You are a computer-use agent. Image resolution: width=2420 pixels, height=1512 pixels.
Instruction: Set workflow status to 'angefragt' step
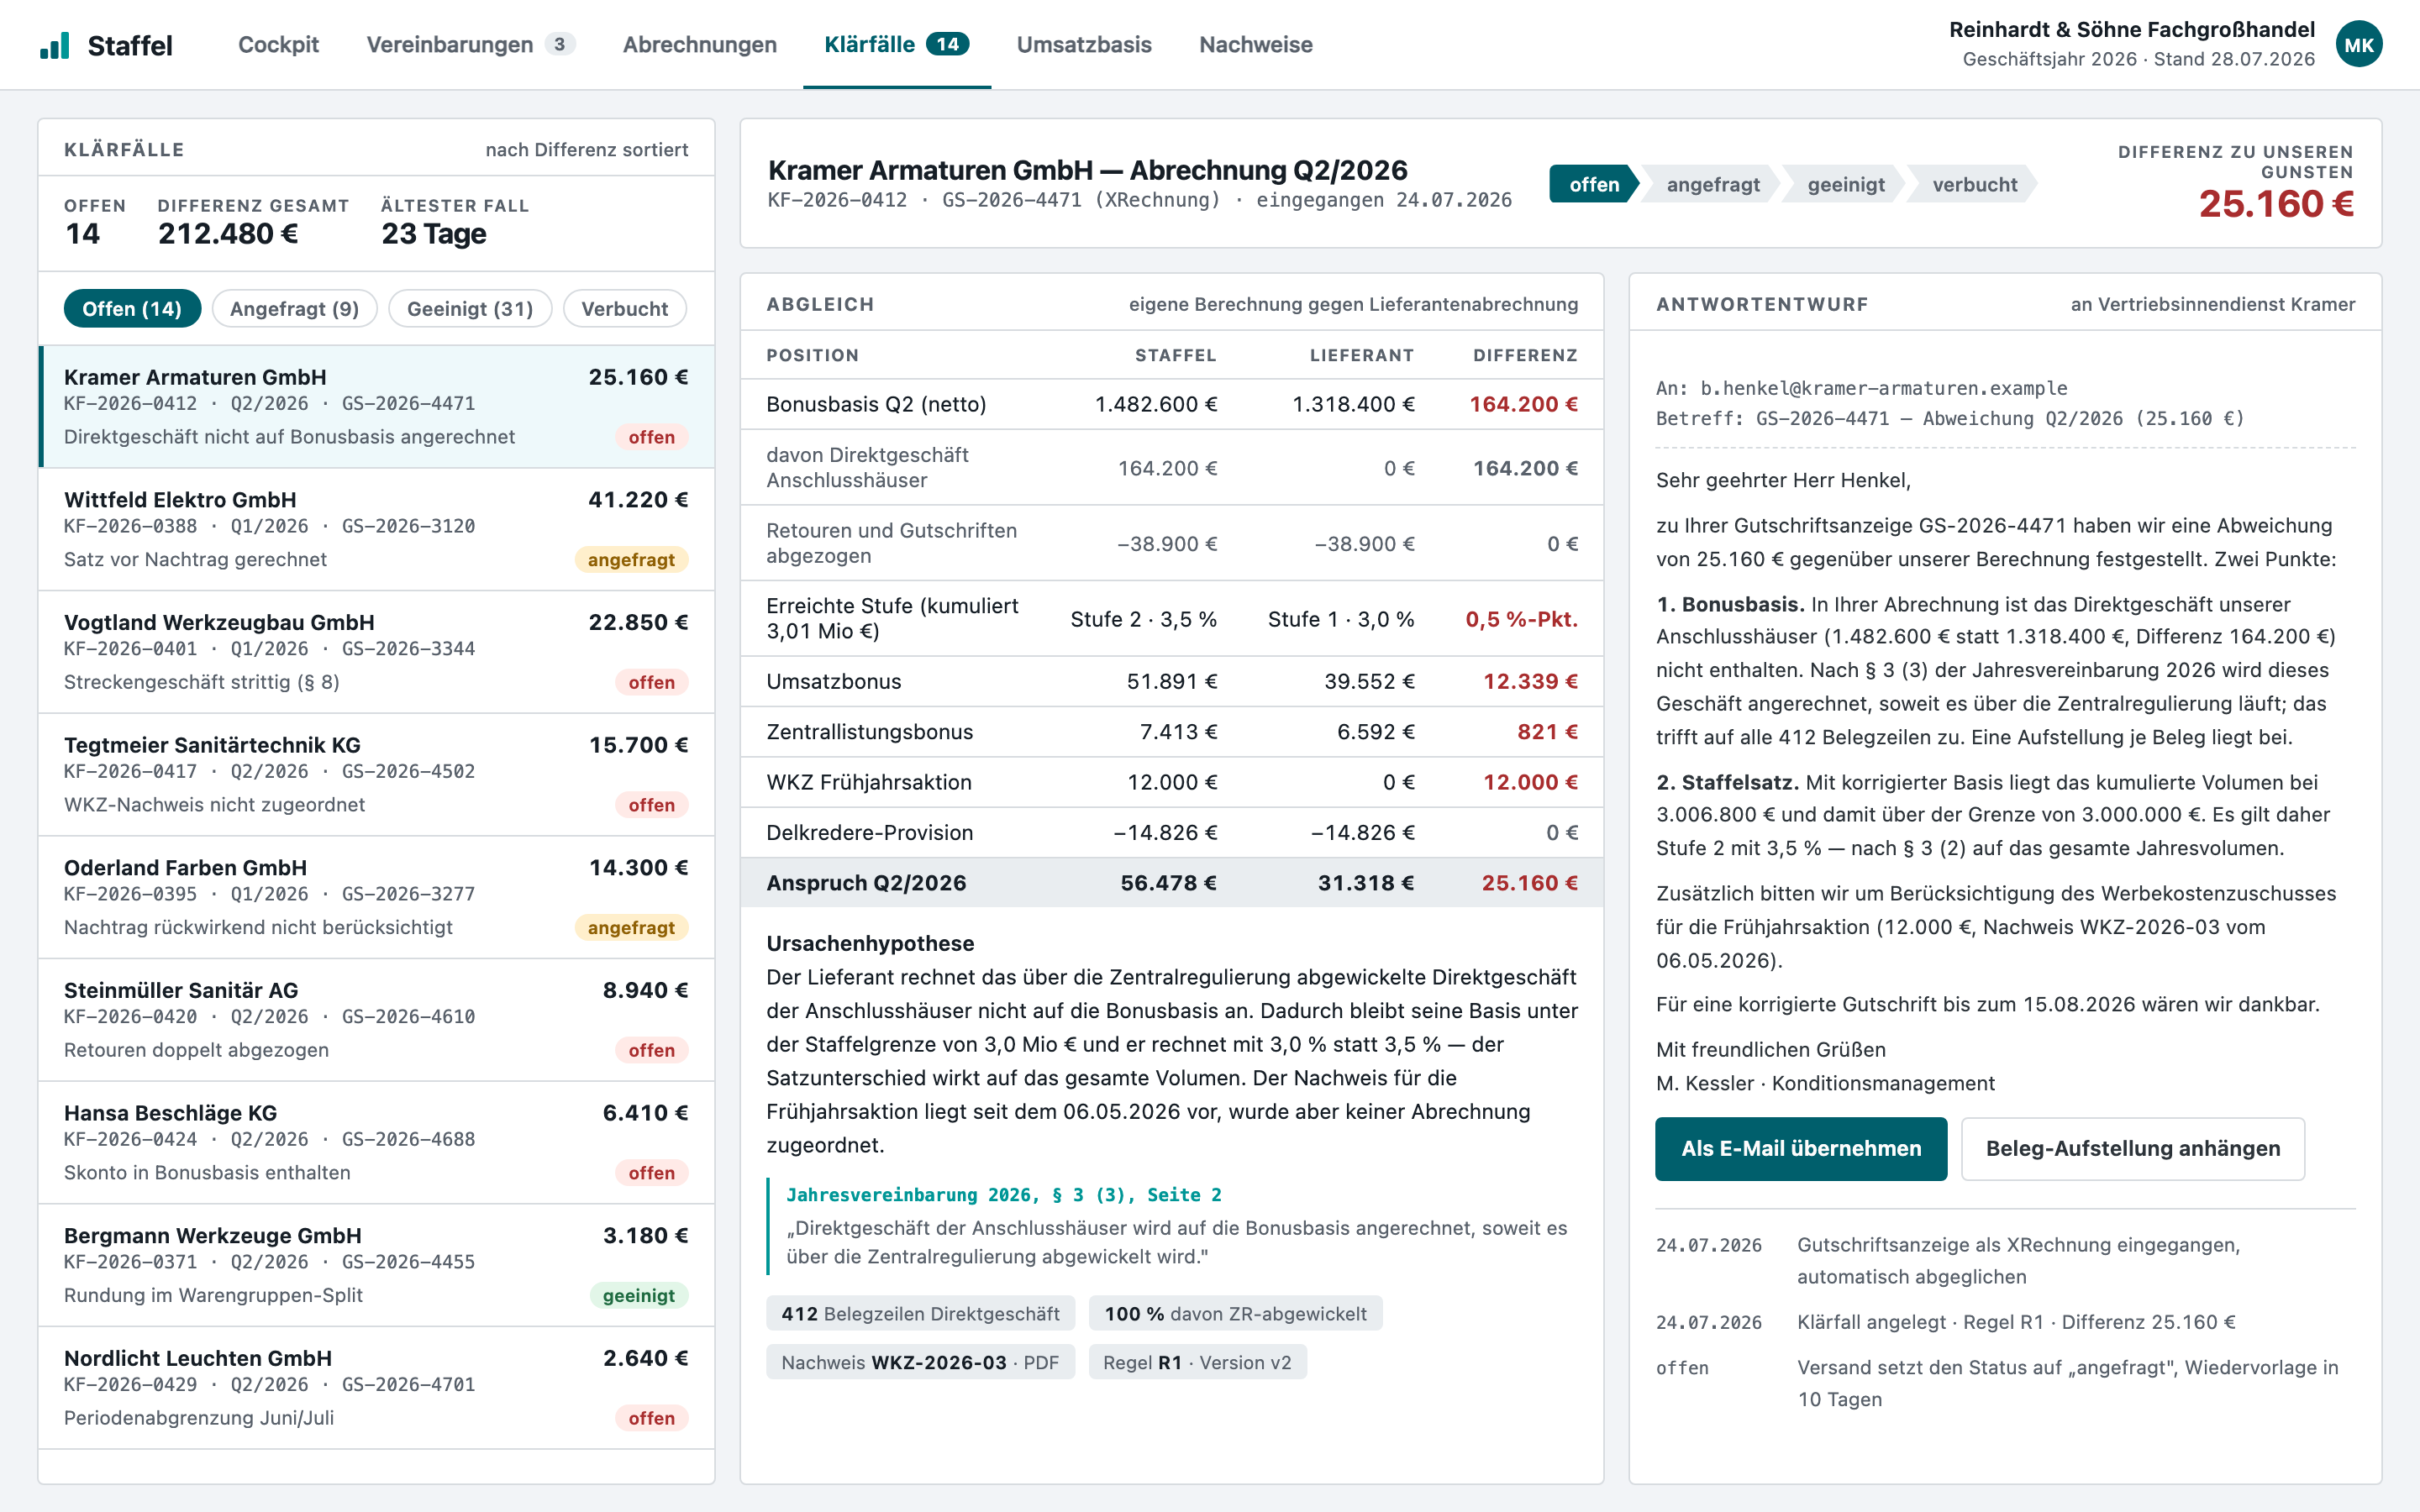click(1712, 185)
